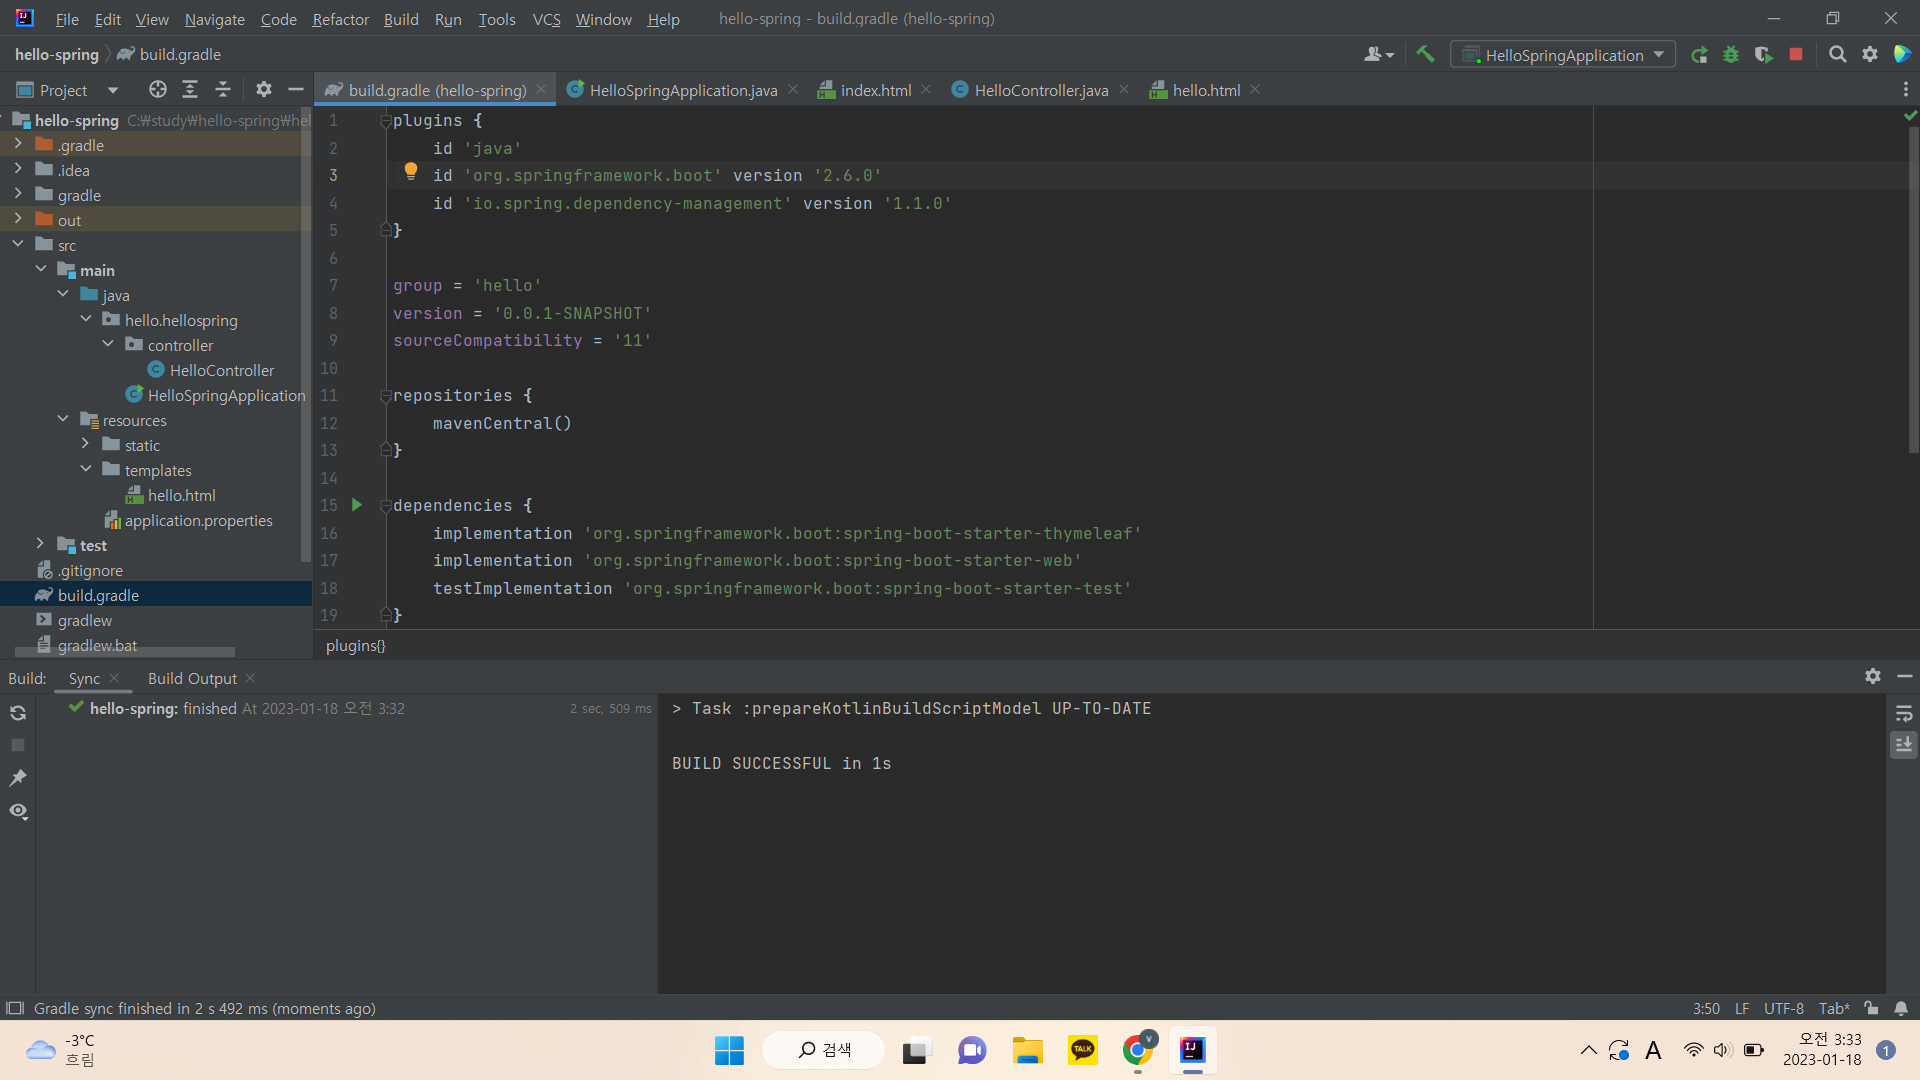The height and width of the screenshot is (1080, 1920).
Task: Select gradlew file in Project tree
Action: [85, 620]
